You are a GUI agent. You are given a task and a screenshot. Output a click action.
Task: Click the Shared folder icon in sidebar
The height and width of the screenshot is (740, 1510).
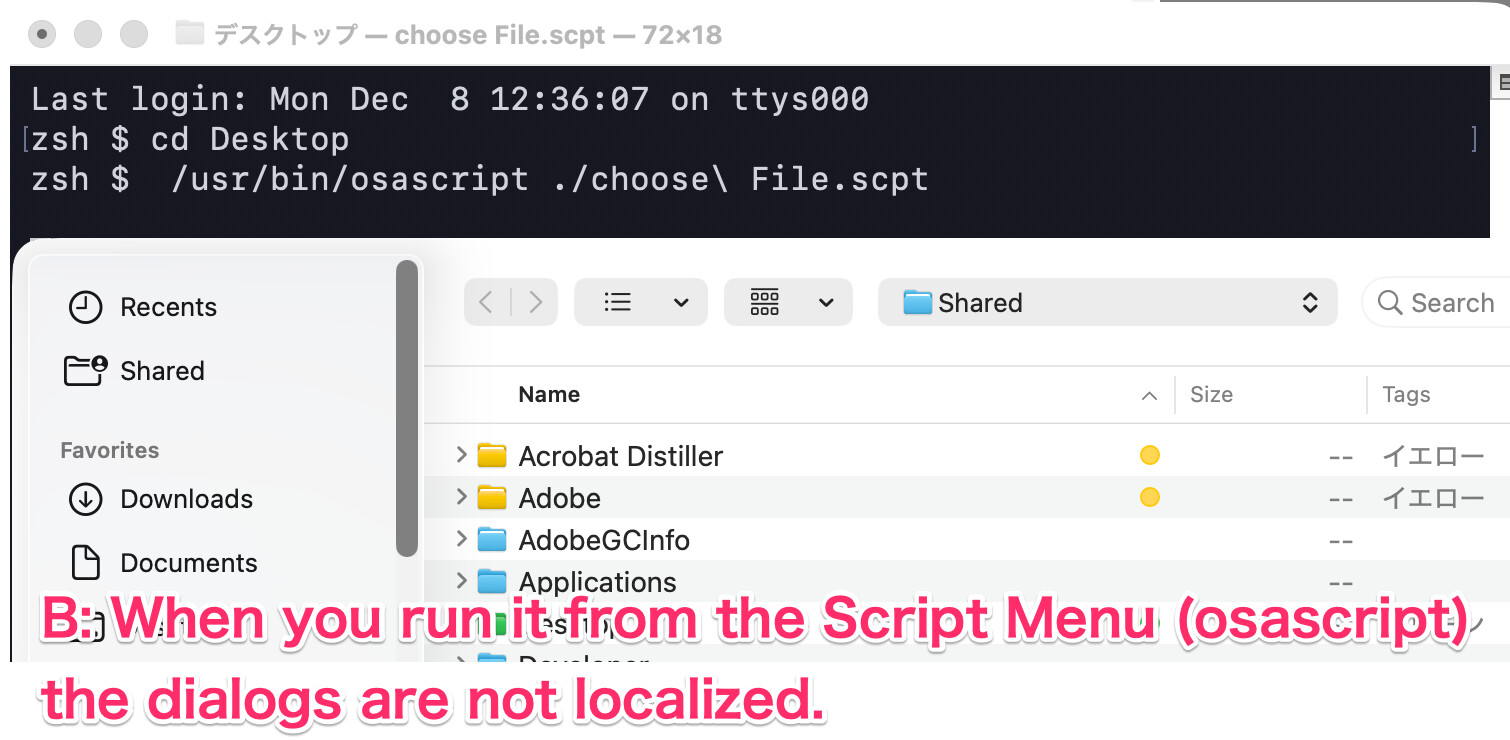85,371
